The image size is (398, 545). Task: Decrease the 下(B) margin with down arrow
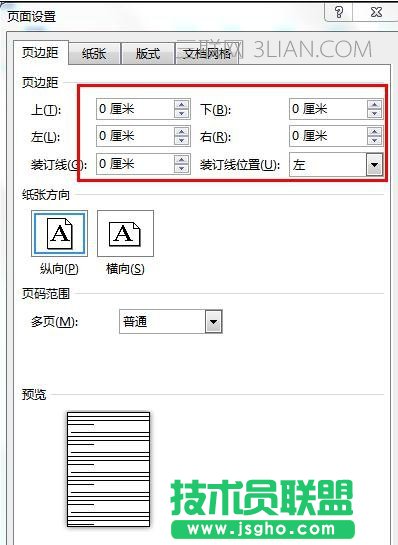coord(374,114)
